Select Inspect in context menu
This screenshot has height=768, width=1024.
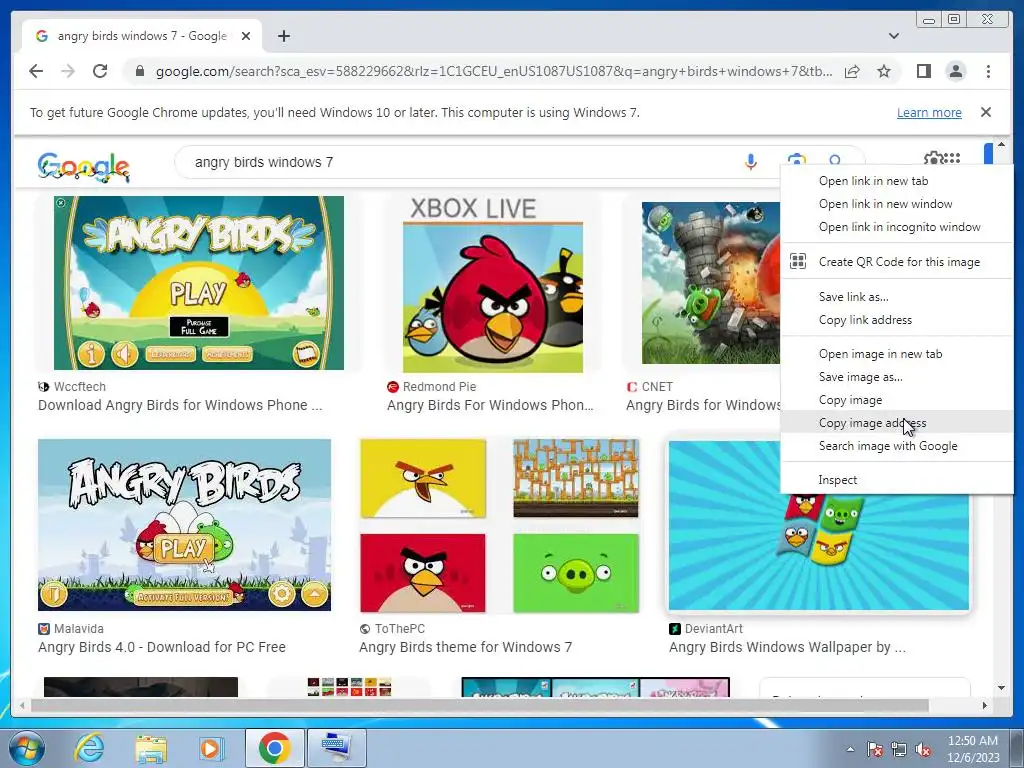897,479
